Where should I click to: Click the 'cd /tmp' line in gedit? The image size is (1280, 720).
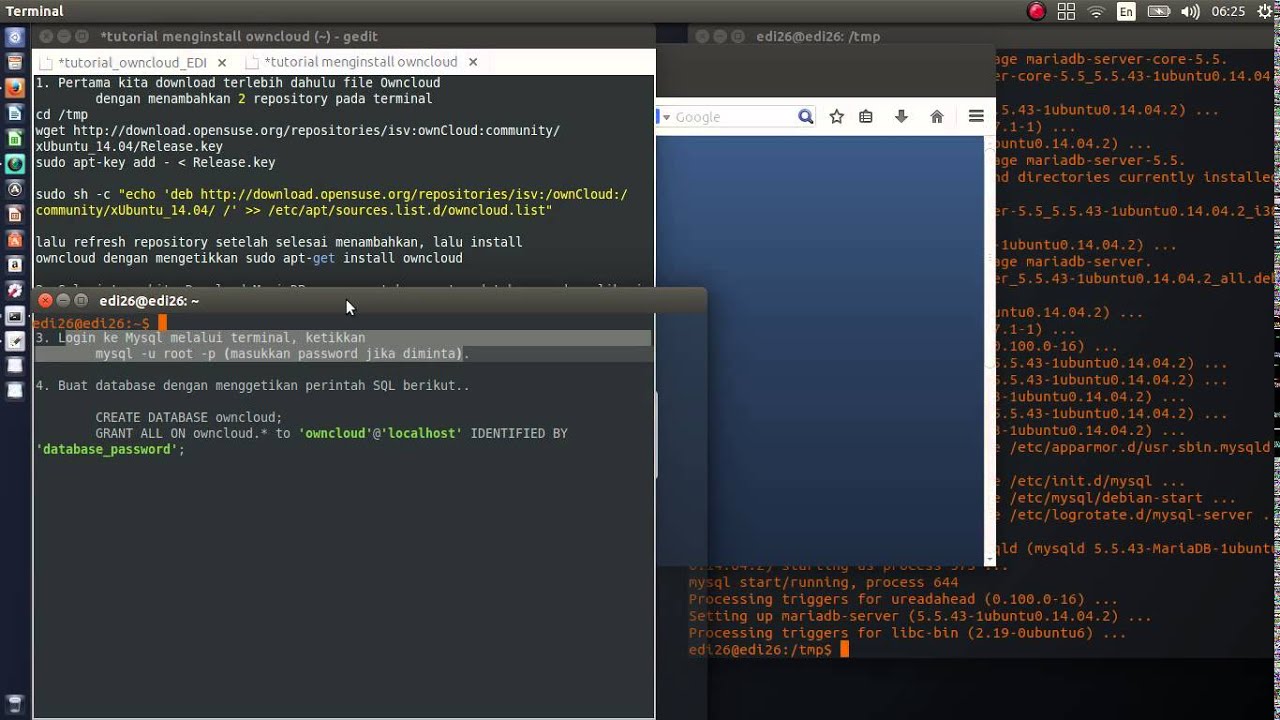coord(62,114)
